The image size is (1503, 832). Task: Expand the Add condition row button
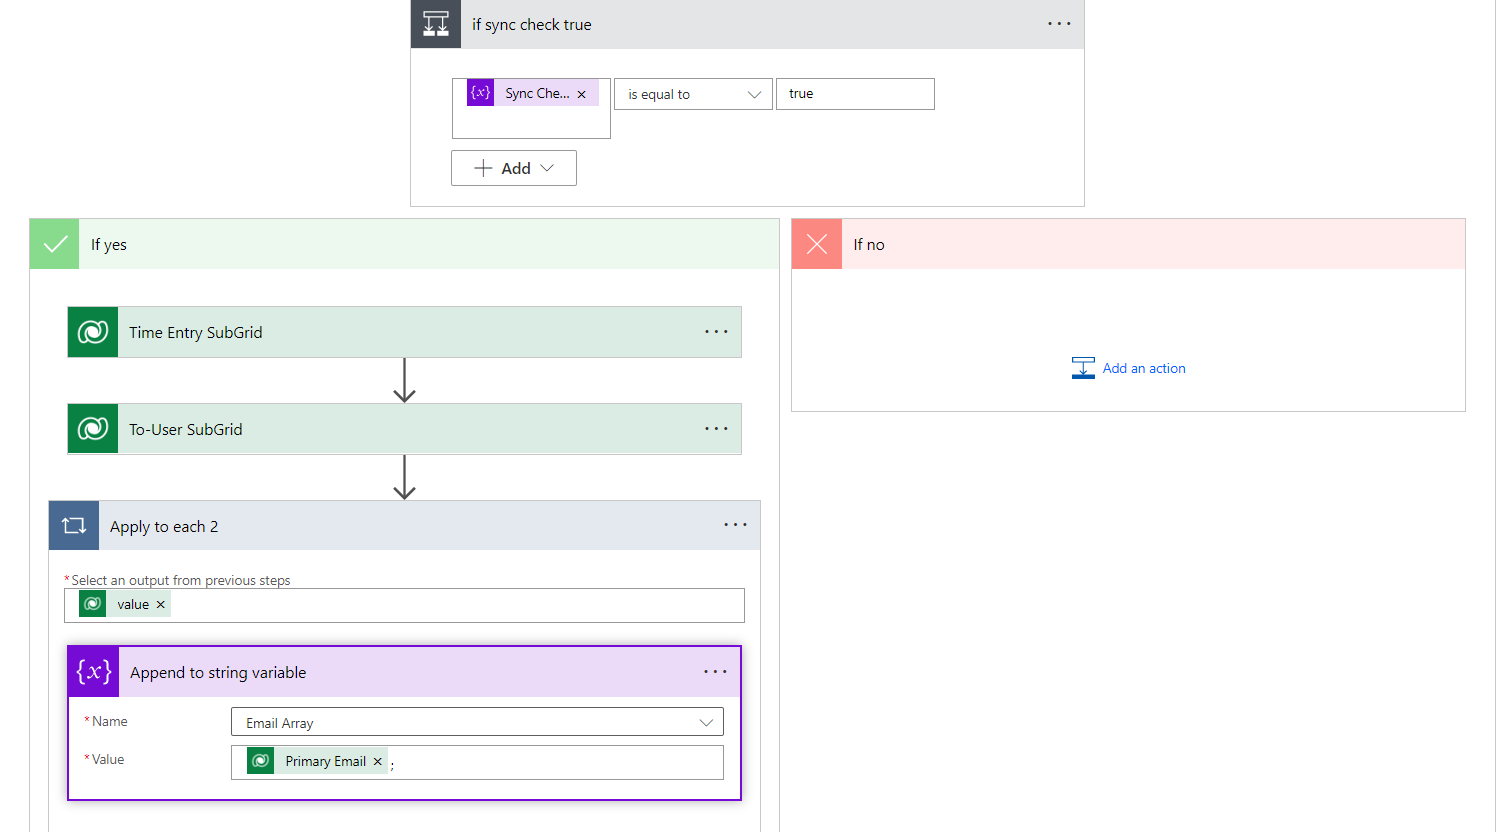click(x=514, y=168)
